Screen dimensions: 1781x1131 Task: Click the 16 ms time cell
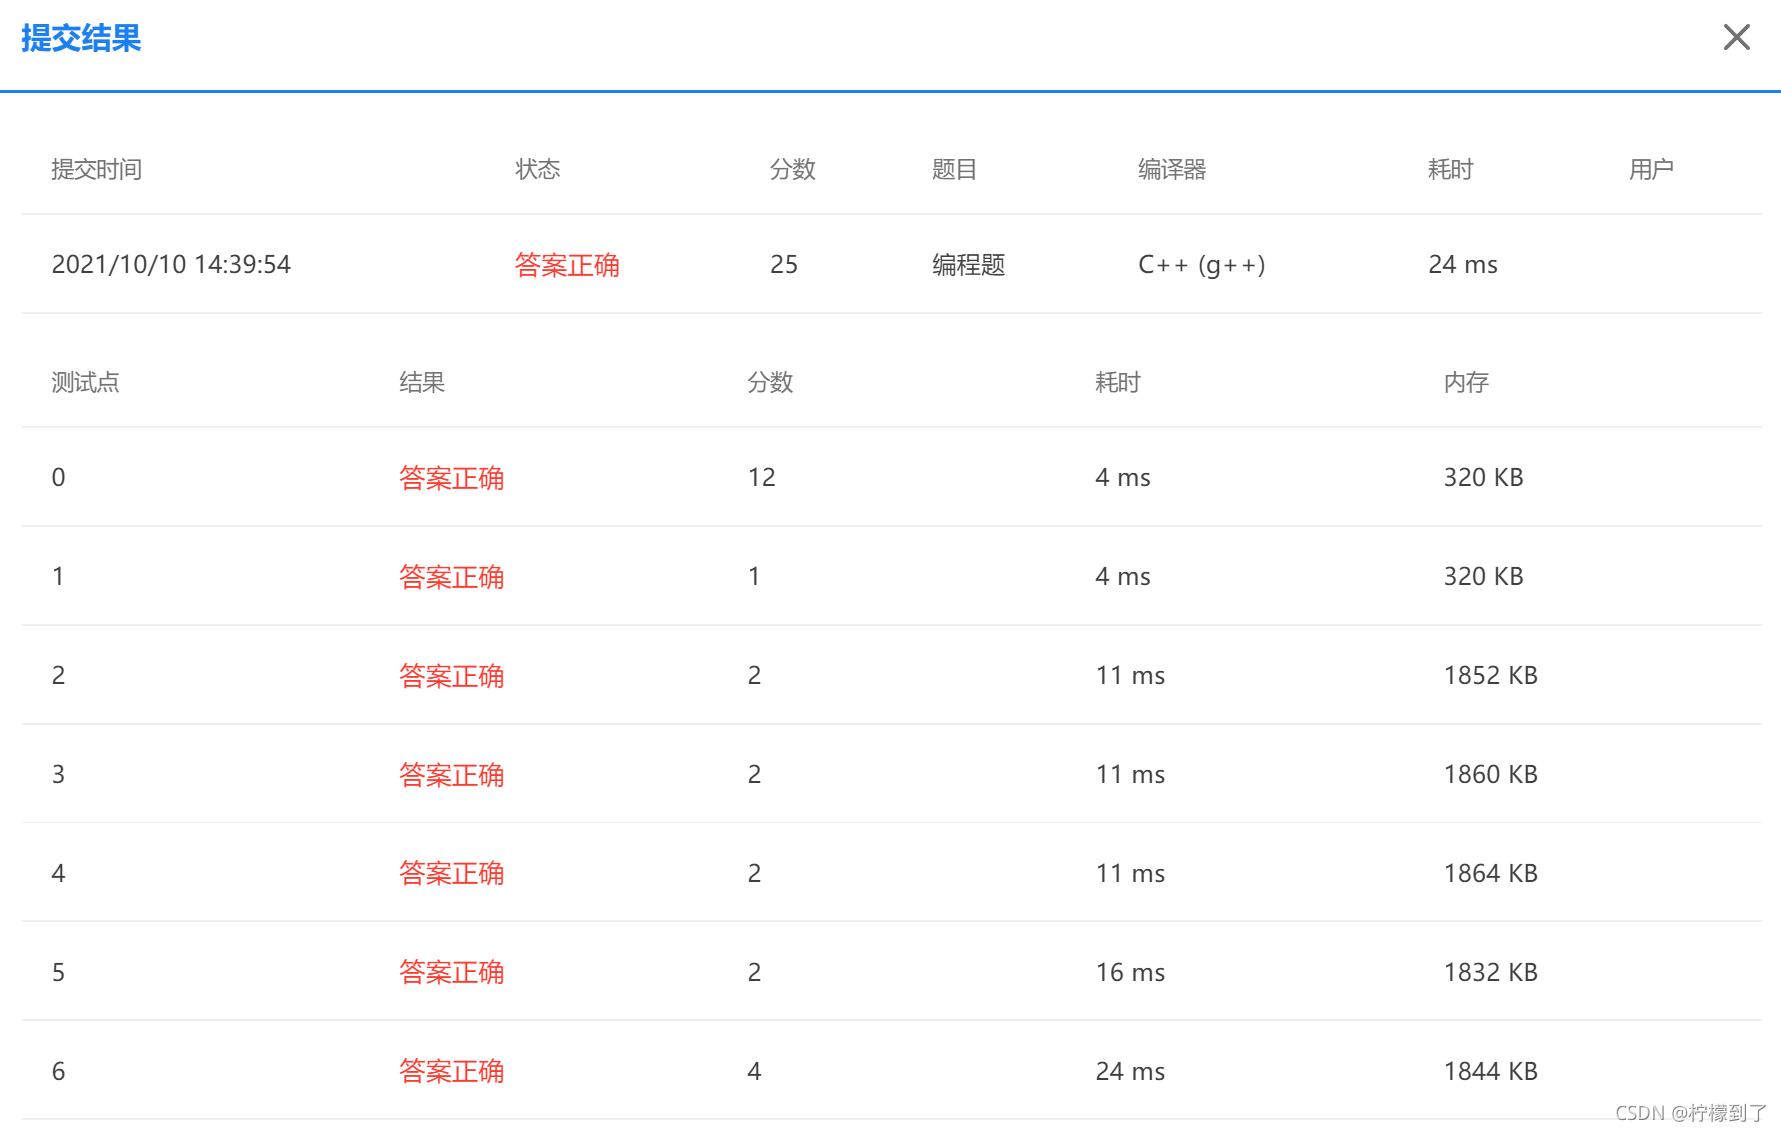click(1131, 973)
